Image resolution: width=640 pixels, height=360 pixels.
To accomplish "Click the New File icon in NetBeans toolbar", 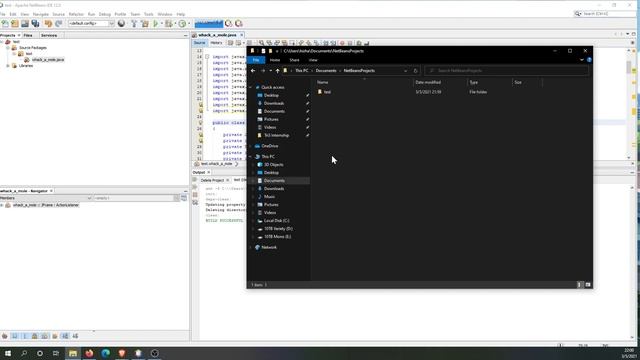I will pyautogui.click(x=5, y=24).
